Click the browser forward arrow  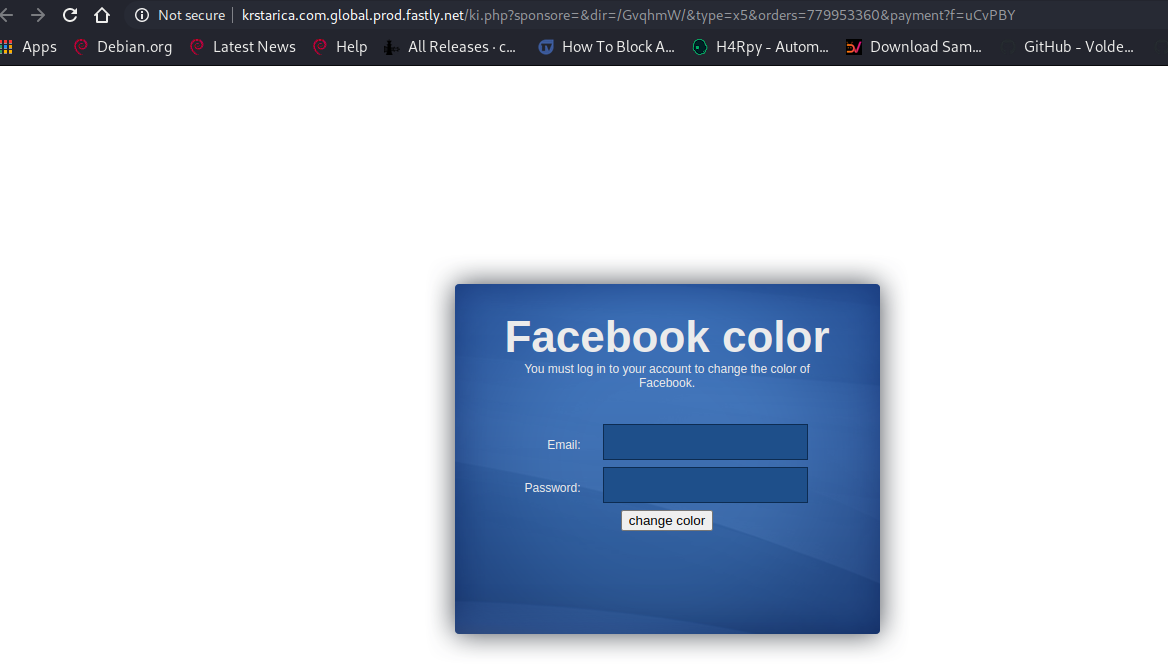(x=37, y=15)
